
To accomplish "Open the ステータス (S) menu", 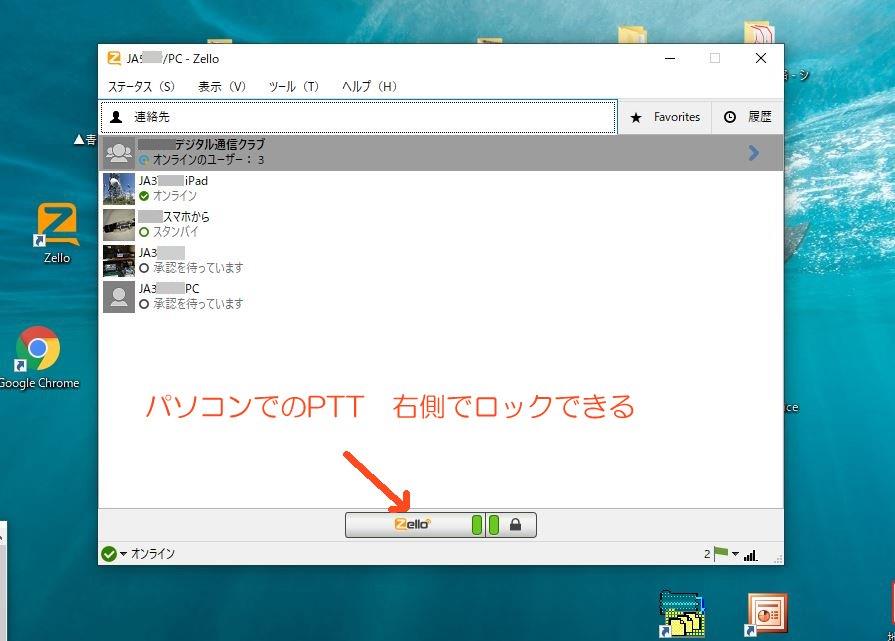I will [x=141, y=87].
